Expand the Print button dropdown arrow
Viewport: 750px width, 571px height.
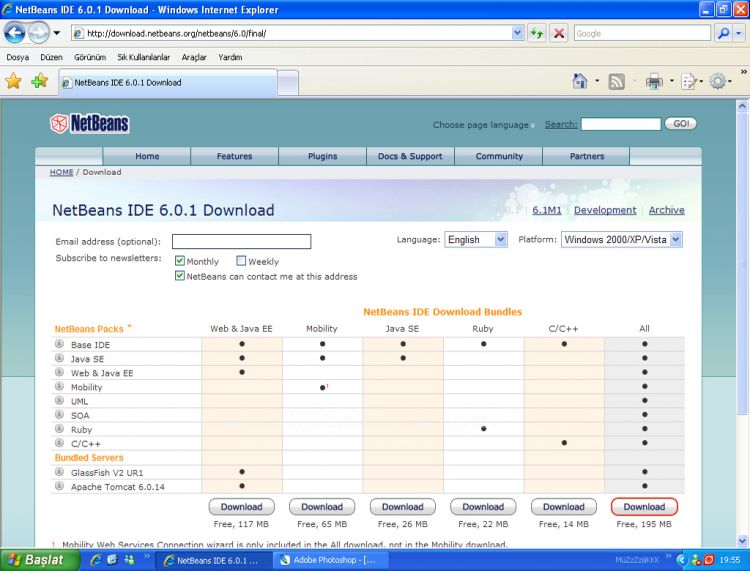(672, 81)
